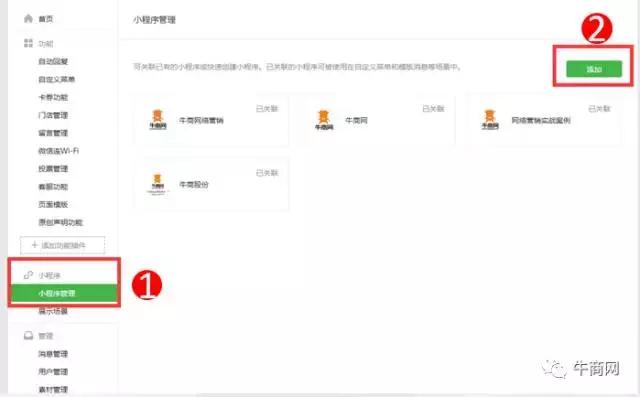Open the 网络营销实战案例 mini program card
Image resolution: width=640 pixels, height=397 pixels.
point(543,120)
